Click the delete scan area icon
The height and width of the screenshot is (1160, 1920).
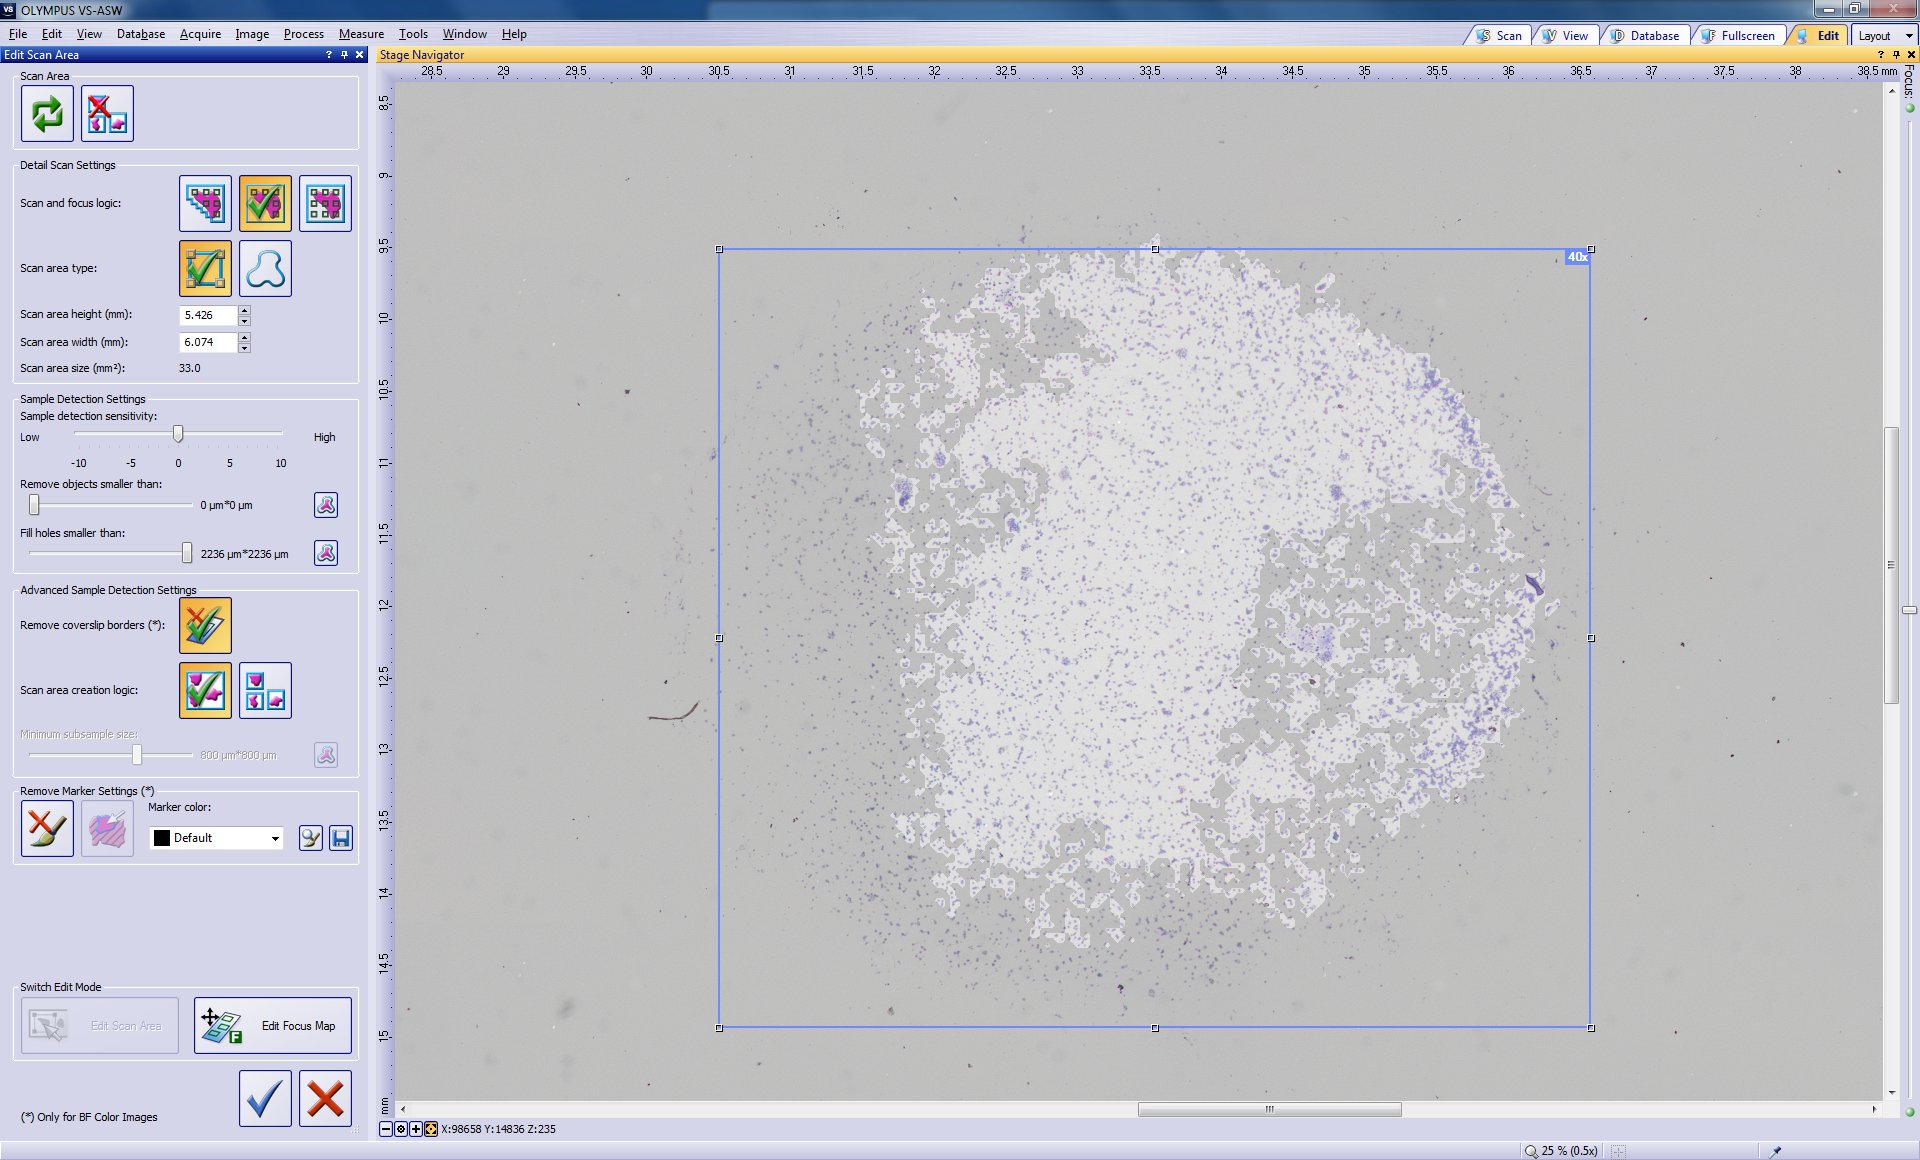[107, 114]
